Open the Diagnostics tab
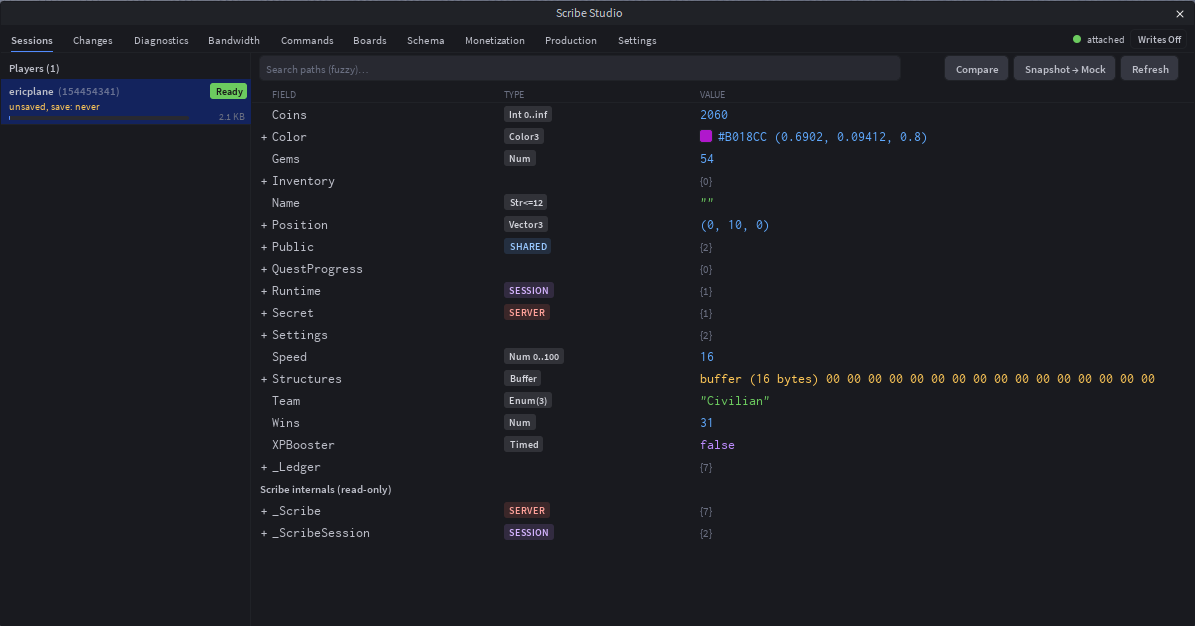The height and width of the screenshot is (626, 1195). [162, 40]
